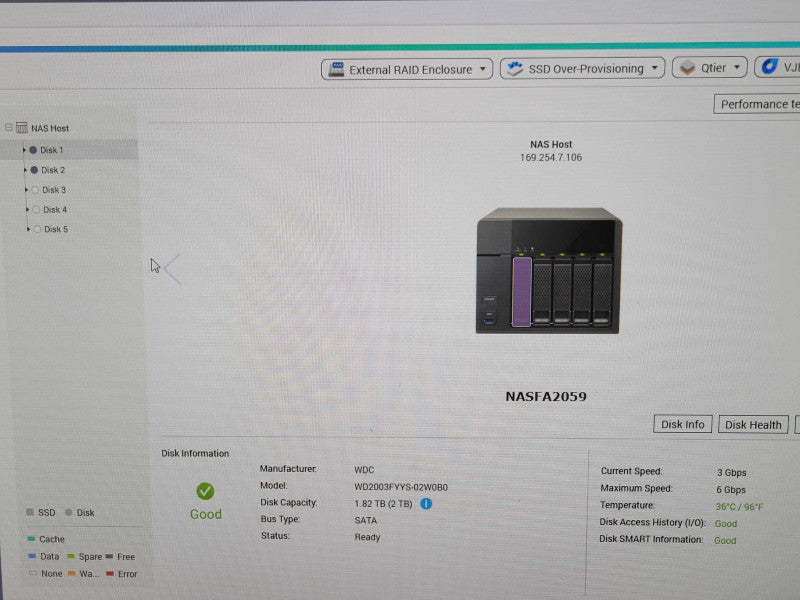Click the SSD Over-Provisioning icon

[x=515, y=69]
